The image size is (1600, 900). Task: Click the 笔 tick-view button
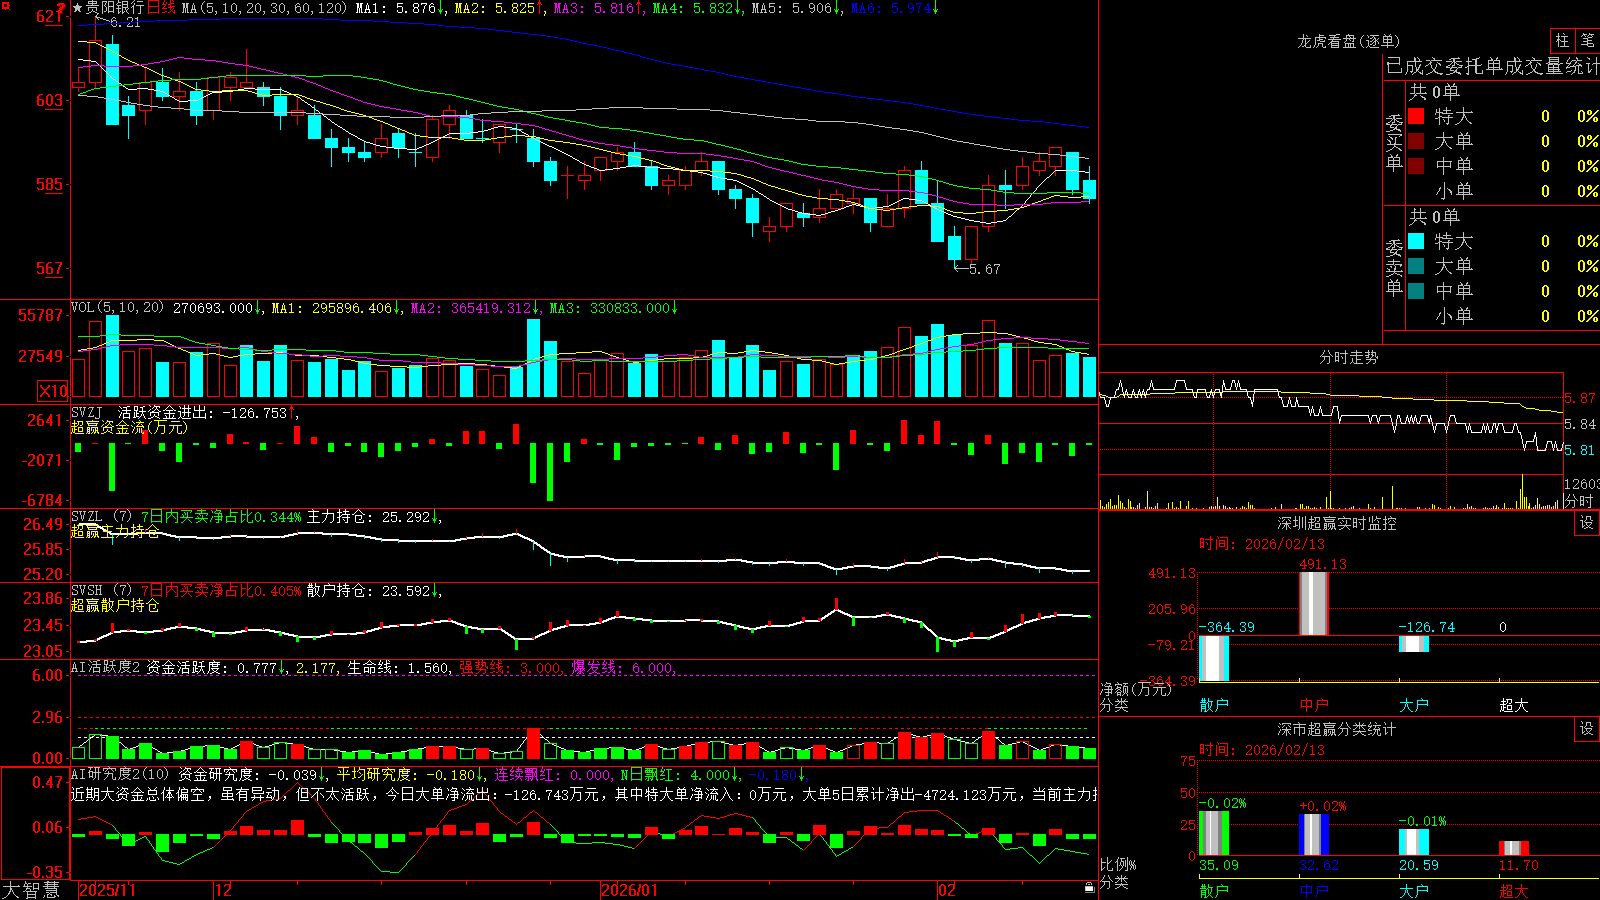click(x=1587, y=41)
